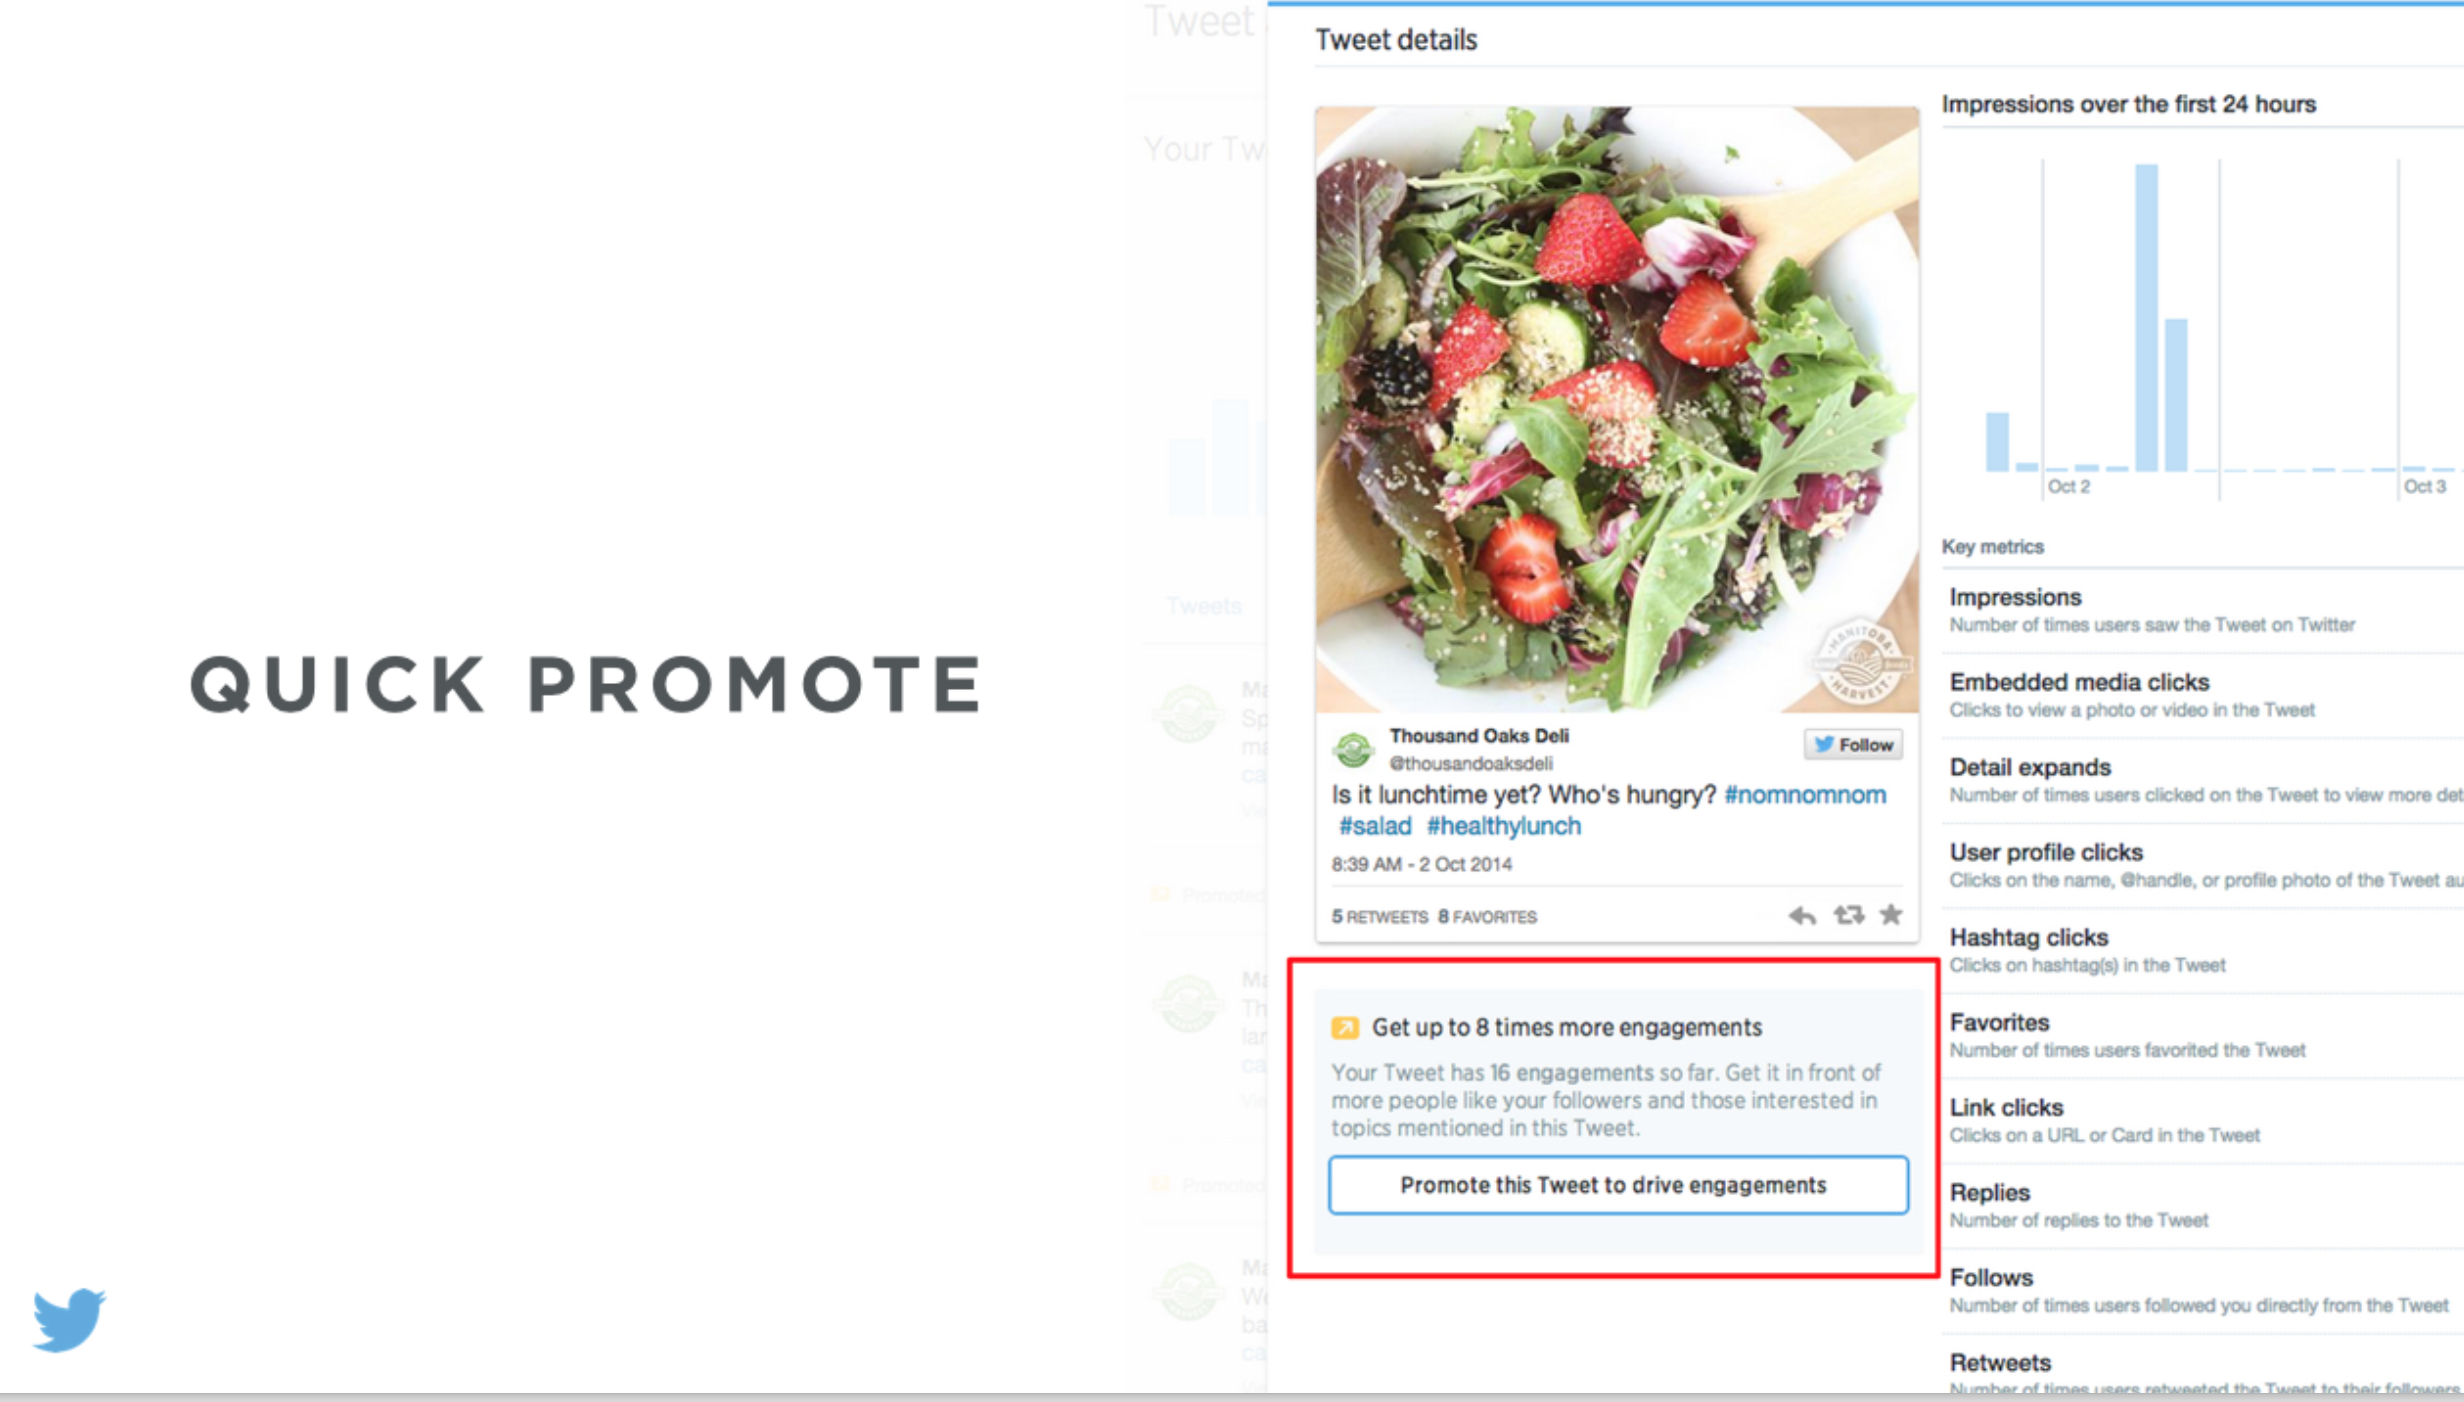Select the Embedded media clicks metric

(2202, 695)
